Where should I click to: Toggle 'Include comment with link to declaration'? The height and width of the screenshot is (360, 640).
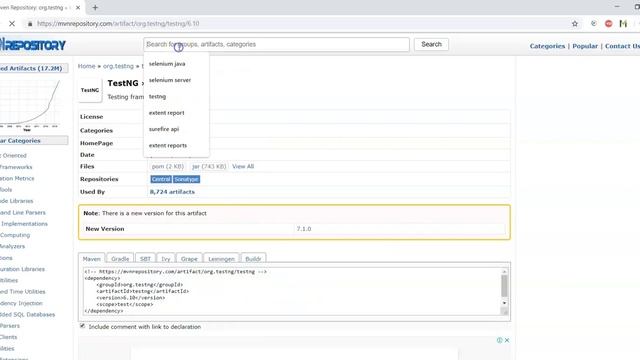(x=82, y=326)
